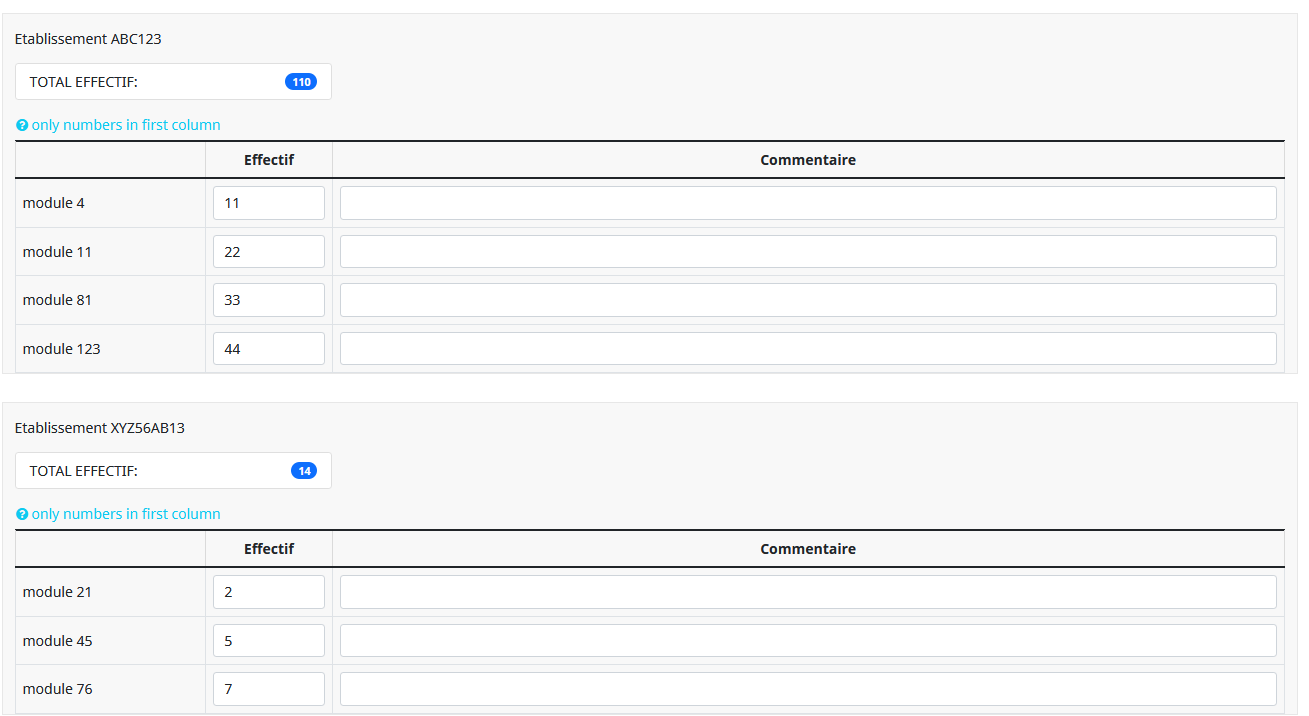Viewport: 1309px width, 716px height.
Task: Focus the Effectif field for module 21
Action: click(x=269, y=592)
